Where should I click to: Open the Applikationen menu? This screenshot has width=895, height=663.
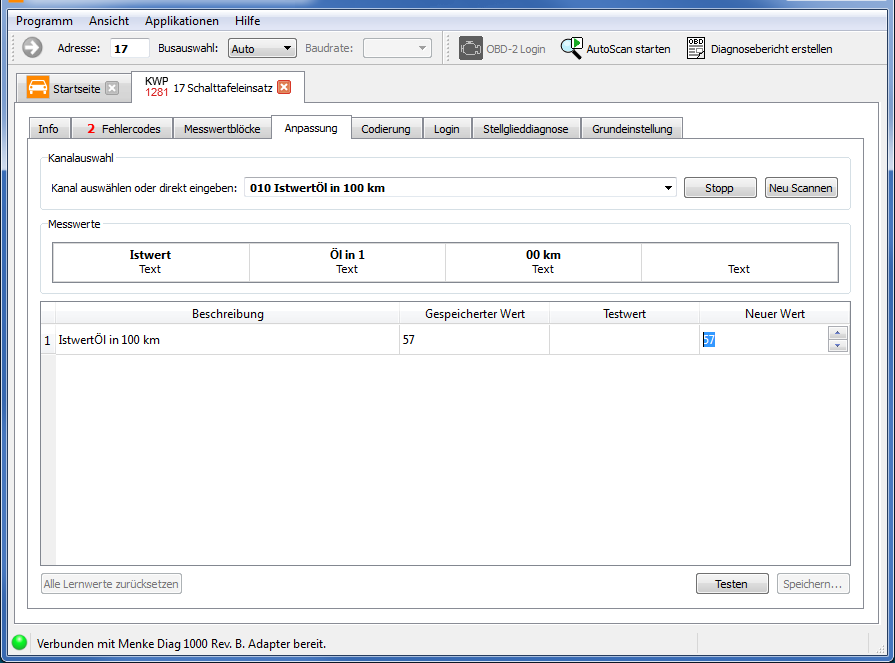pyautogui.click(x=181, y=21)
